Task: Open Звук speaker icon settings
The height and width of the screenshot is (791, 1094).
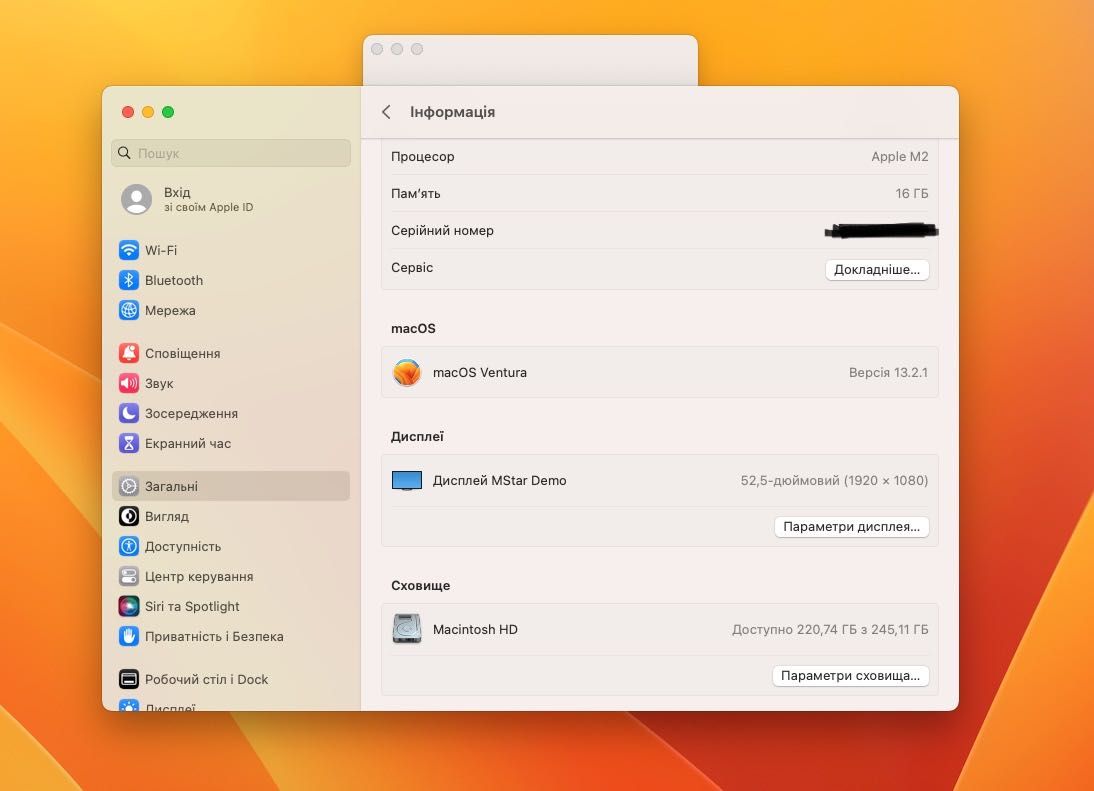Action: (128, 383)
